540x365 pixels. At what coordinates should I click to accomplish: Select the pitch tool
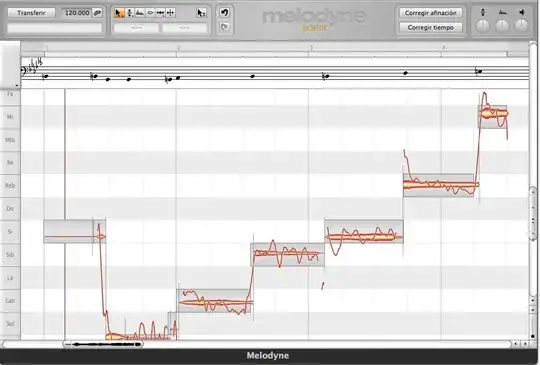point(130,13)
